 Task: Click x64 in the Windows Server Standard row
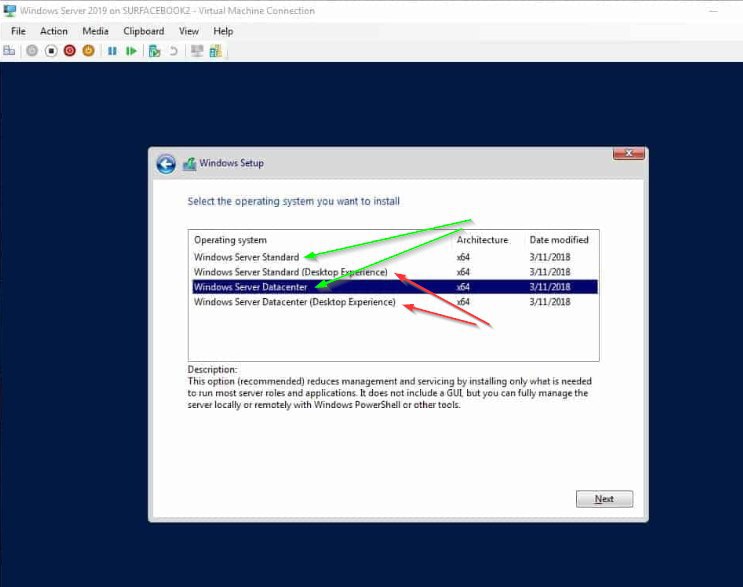pyautogui.click(x=463, y=257)
